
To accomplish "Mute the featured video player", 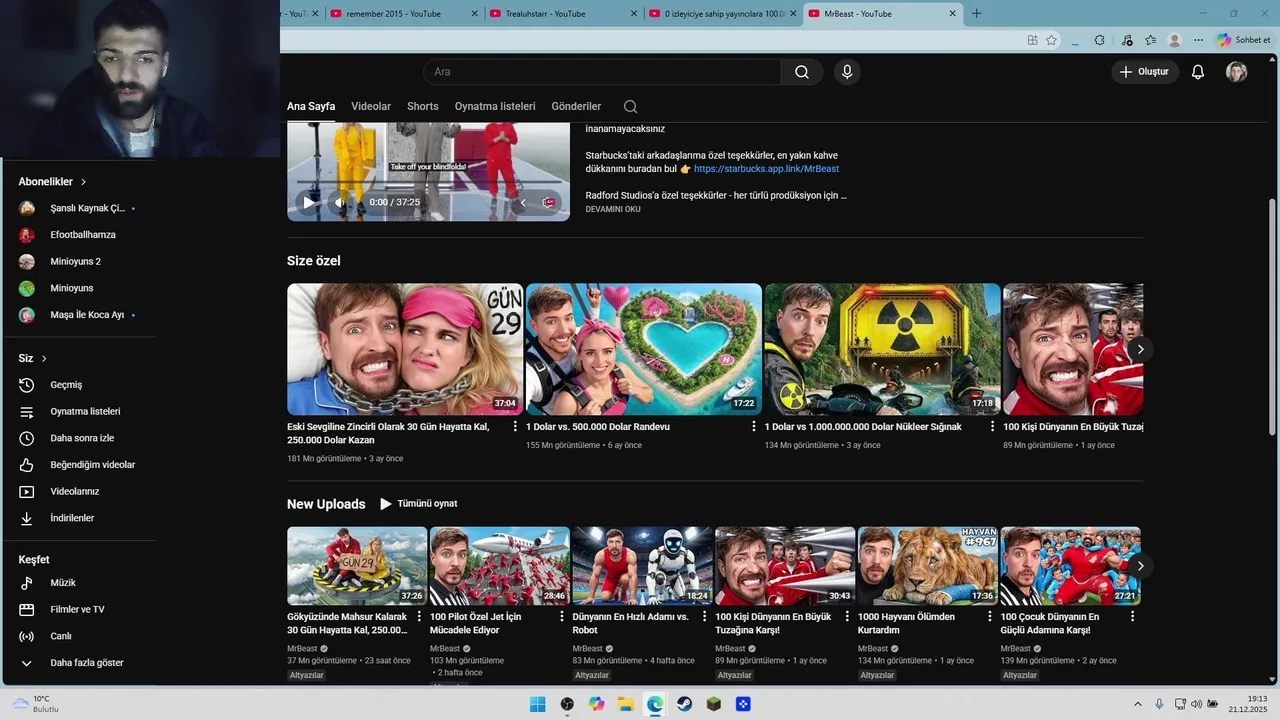I will (340, 202).
